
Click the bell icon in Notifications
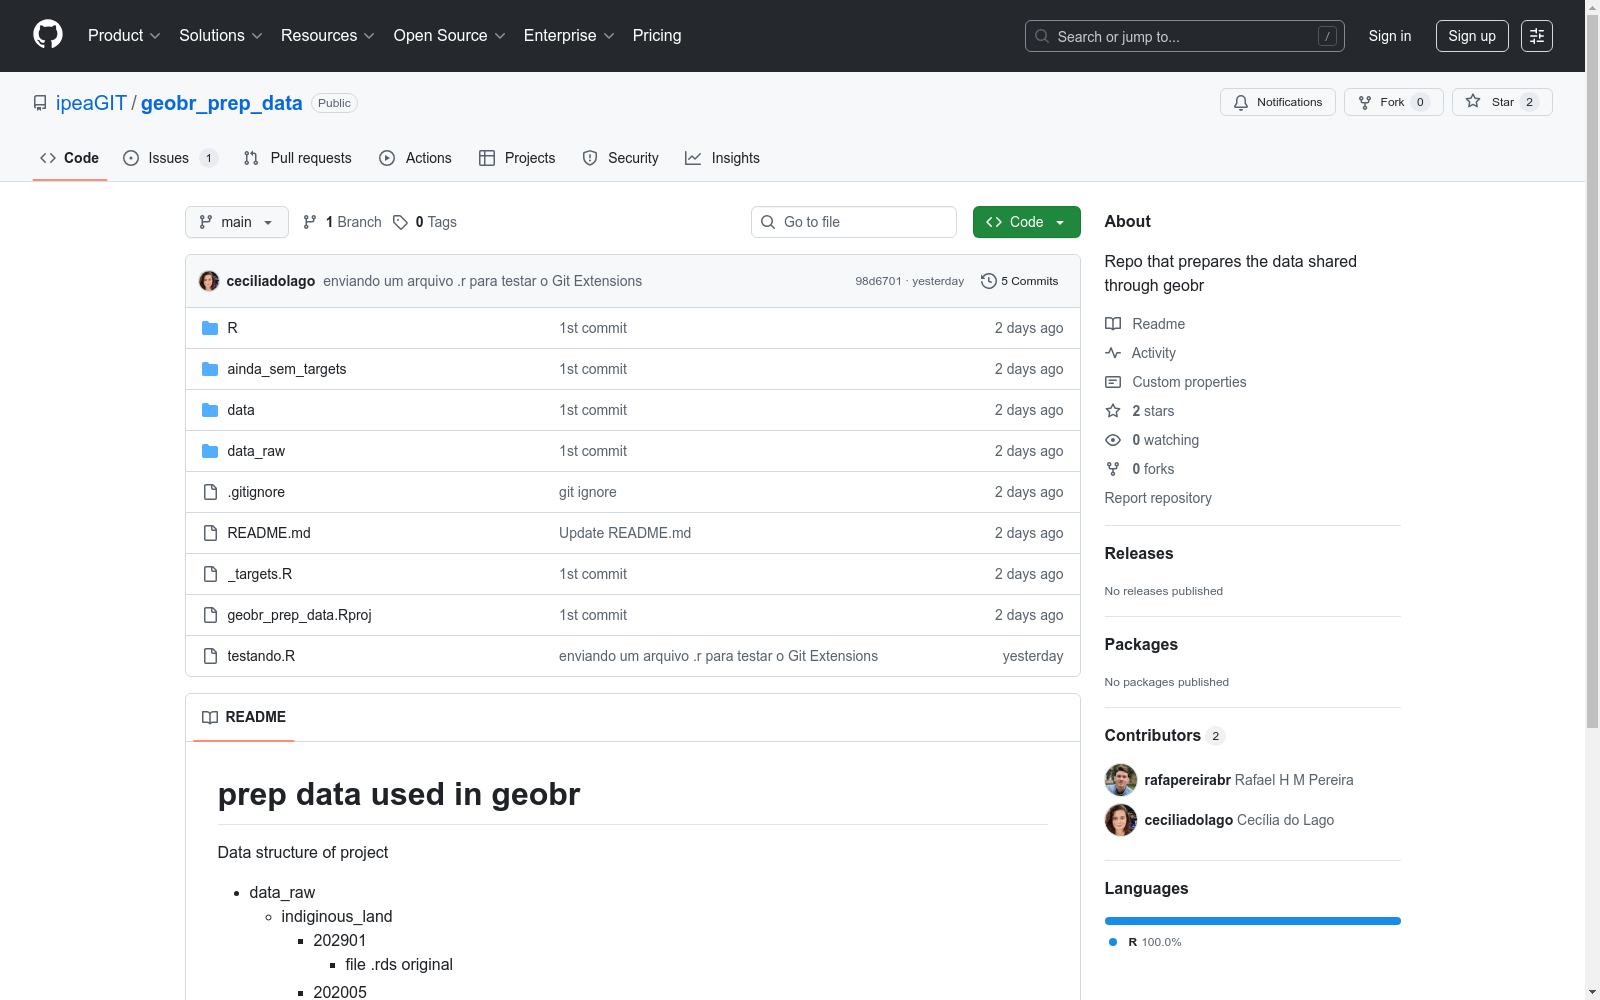point(1241,102)
